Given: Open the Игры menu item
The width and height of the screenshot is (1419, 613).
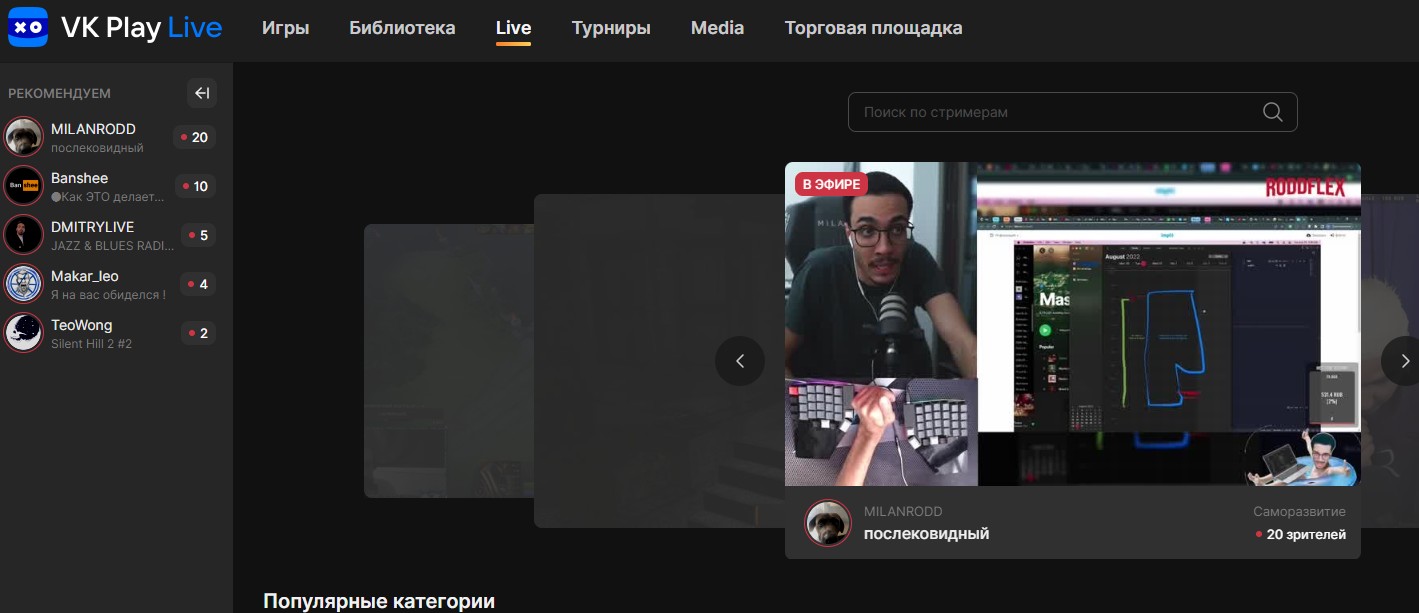Looking at the screenshot, I should [x=285, y=28].
